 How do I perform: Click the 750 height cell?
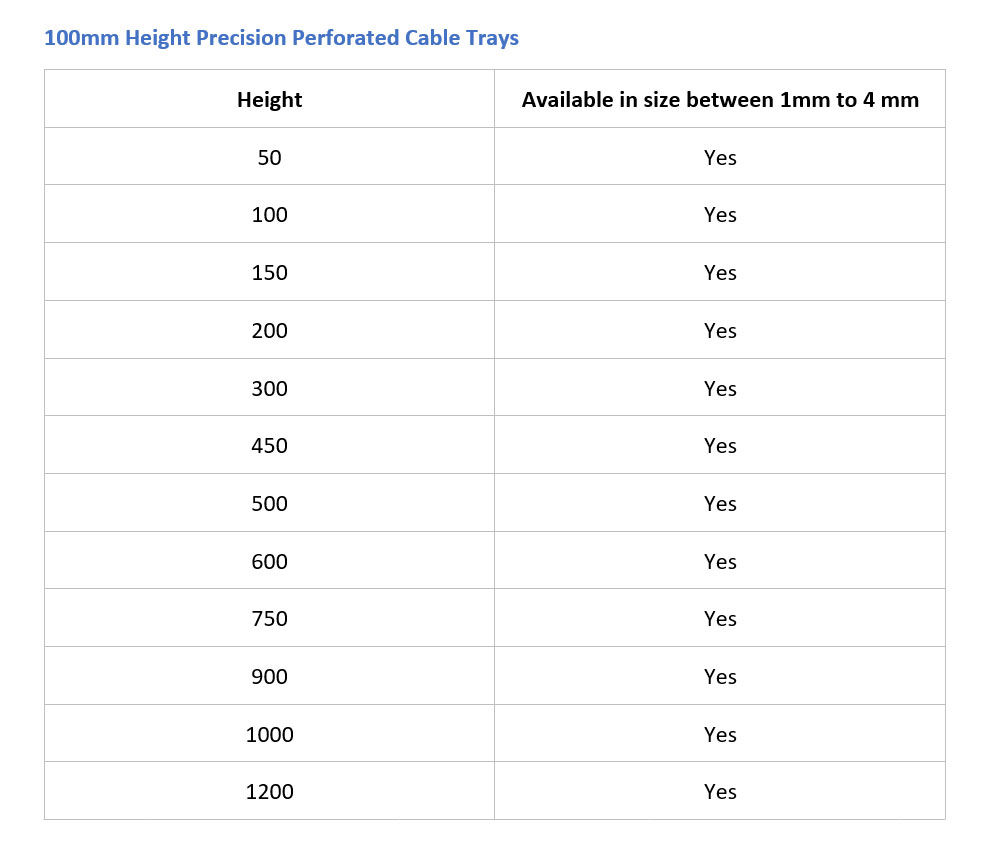pyautogui.click(x=270, y=618)
